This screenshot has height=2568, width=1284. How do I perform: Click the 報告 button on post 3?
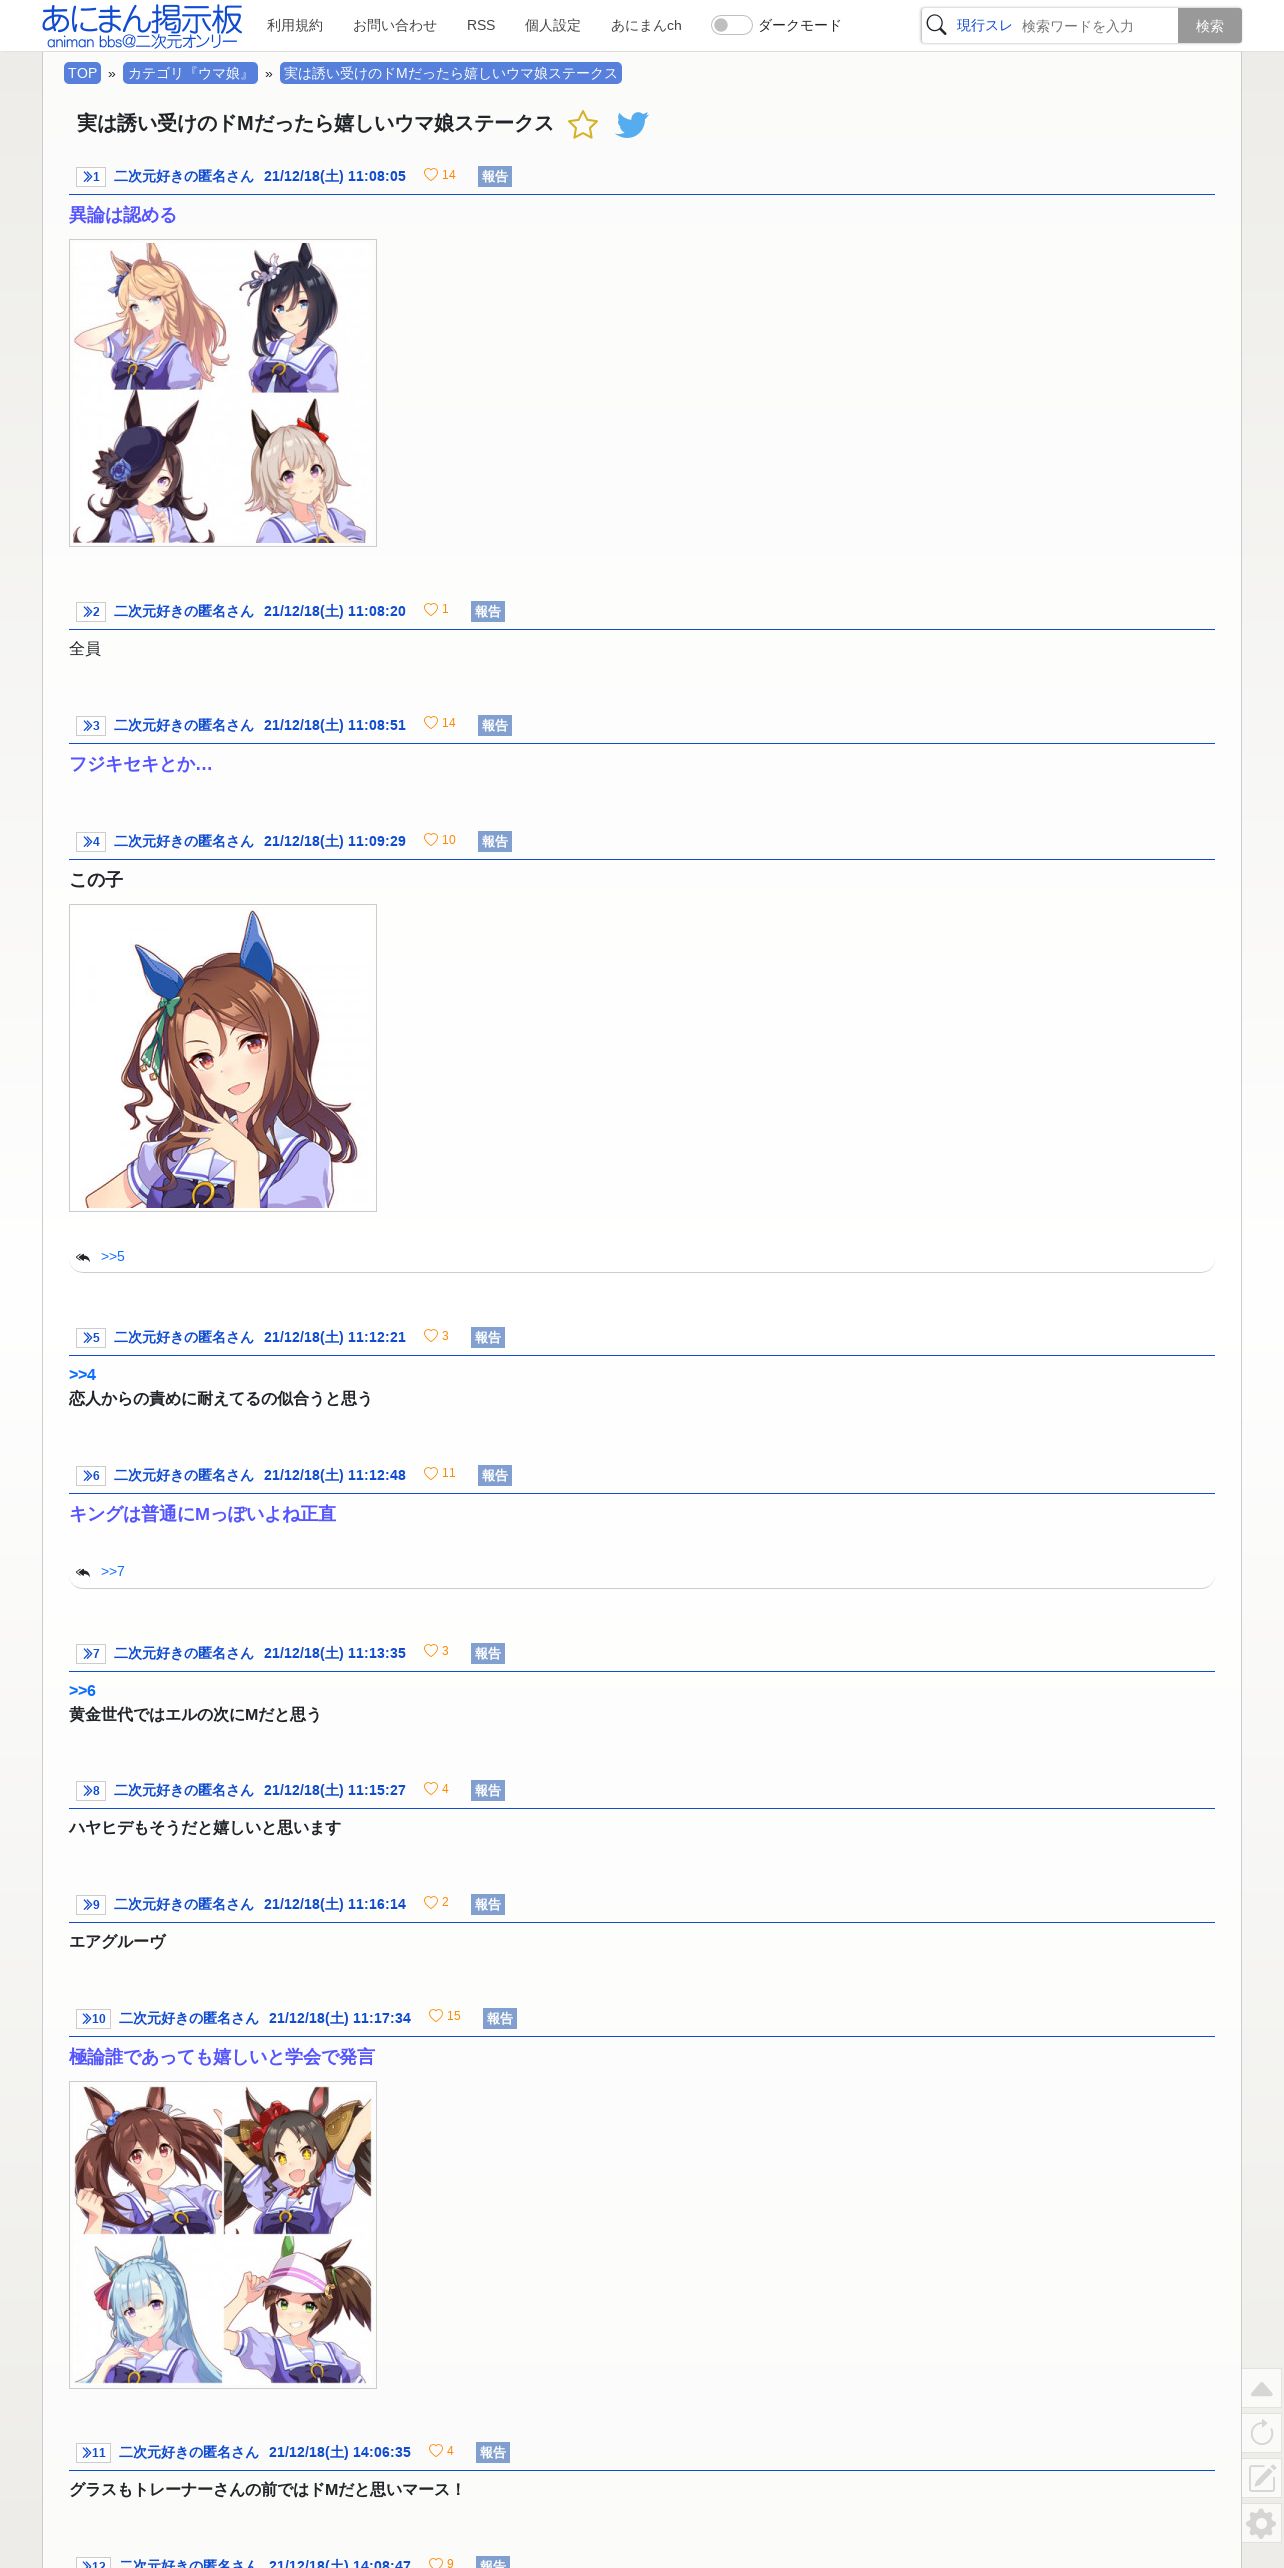point(495,725)
